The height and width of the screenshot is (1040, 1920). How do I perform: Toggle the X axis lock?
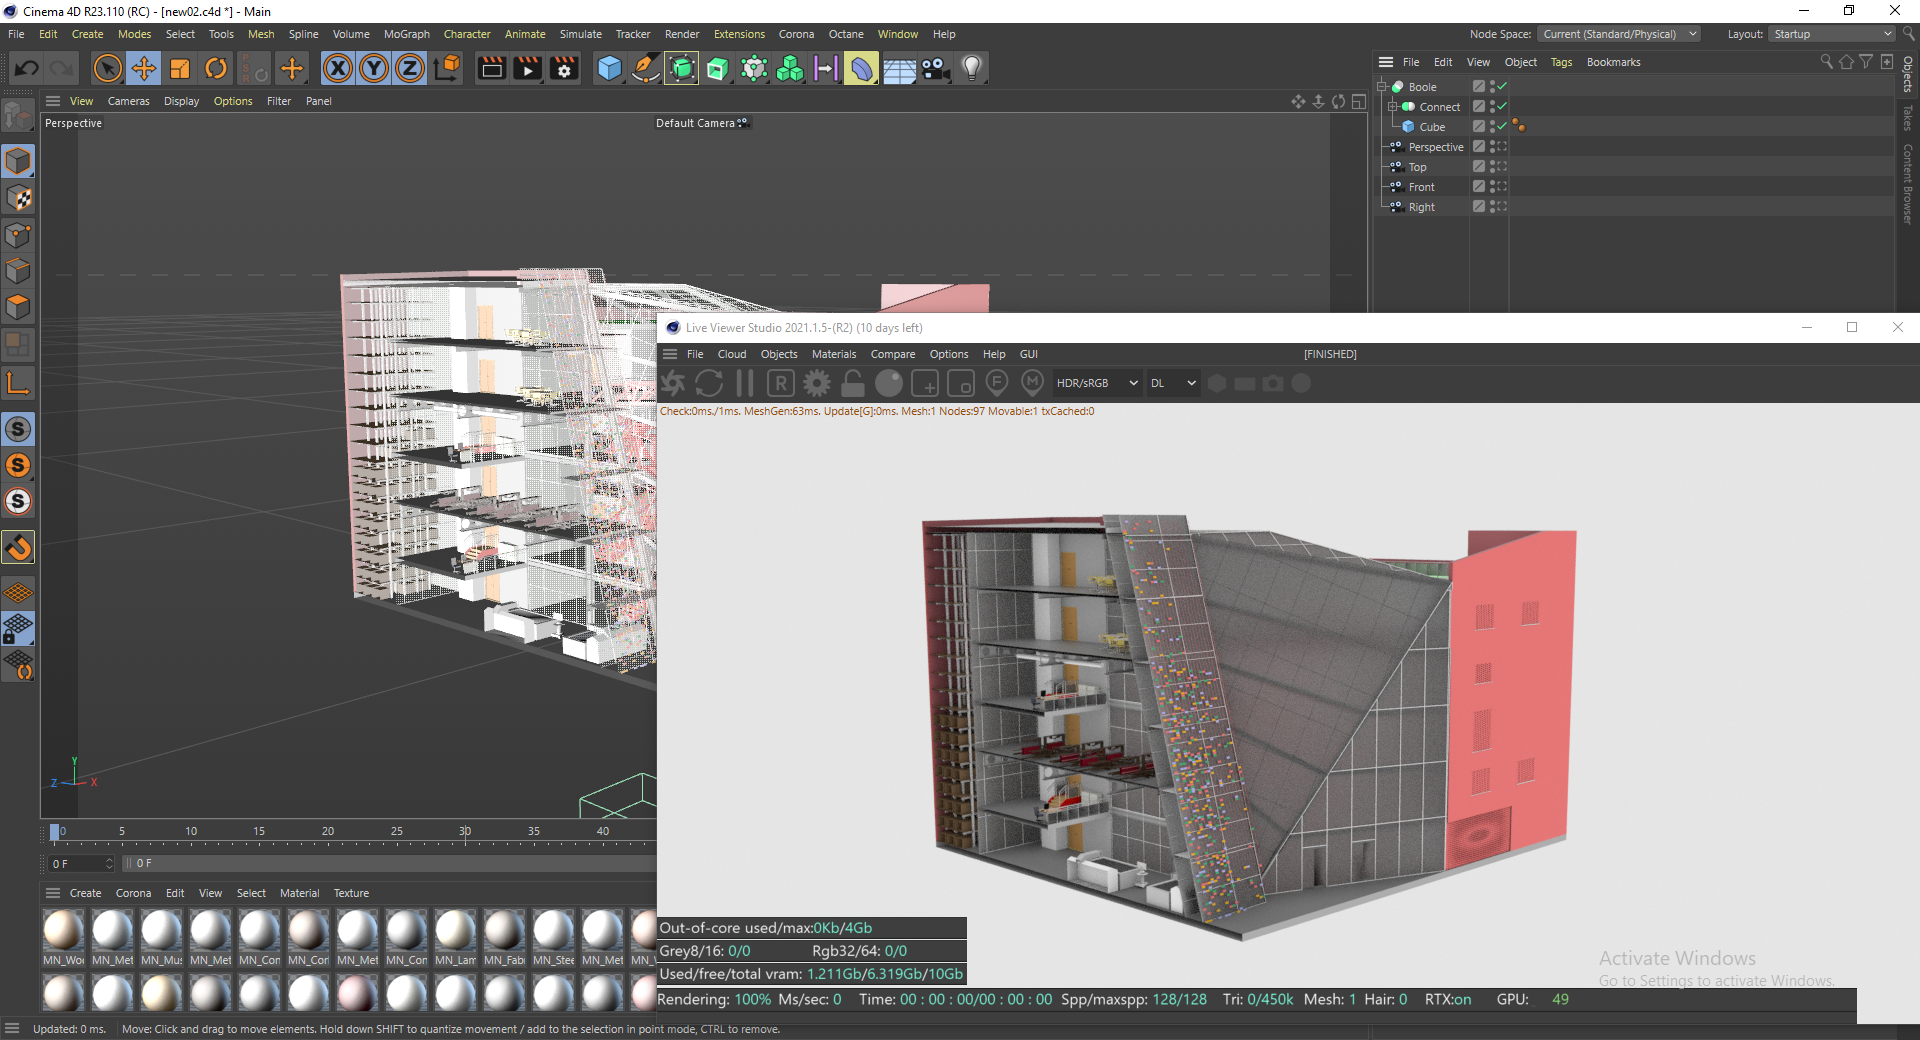[x=338, y=68]
